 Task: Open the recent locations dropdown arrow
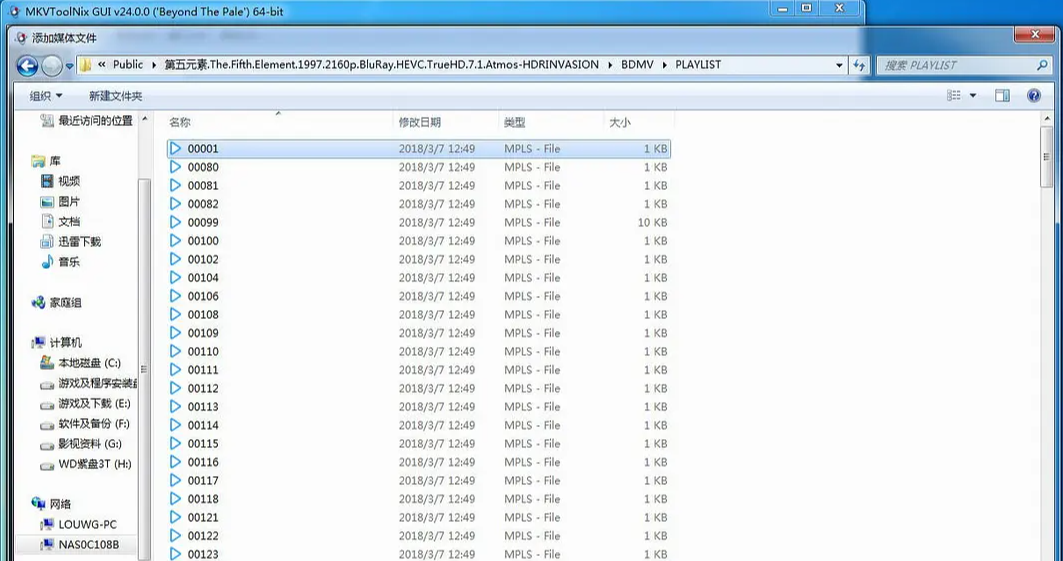(69, 66)
